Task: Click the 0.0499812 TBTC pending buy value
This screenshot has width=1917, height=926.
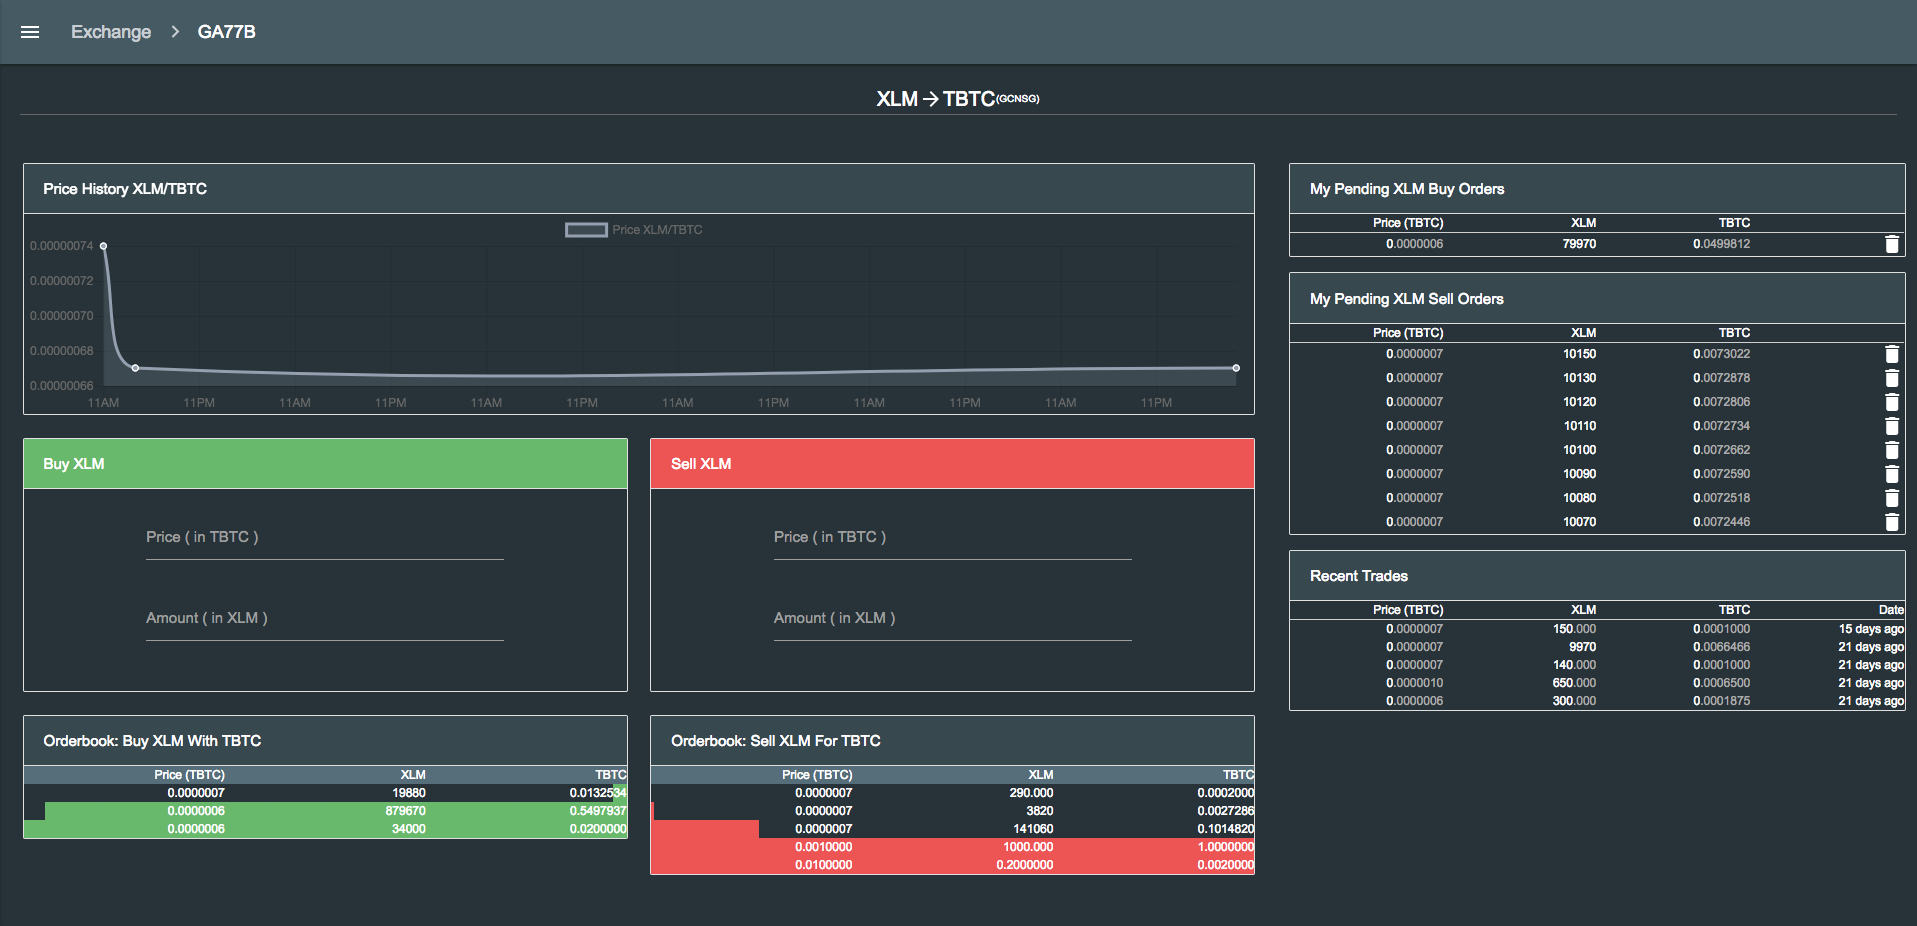Action: click(1721, 244)
